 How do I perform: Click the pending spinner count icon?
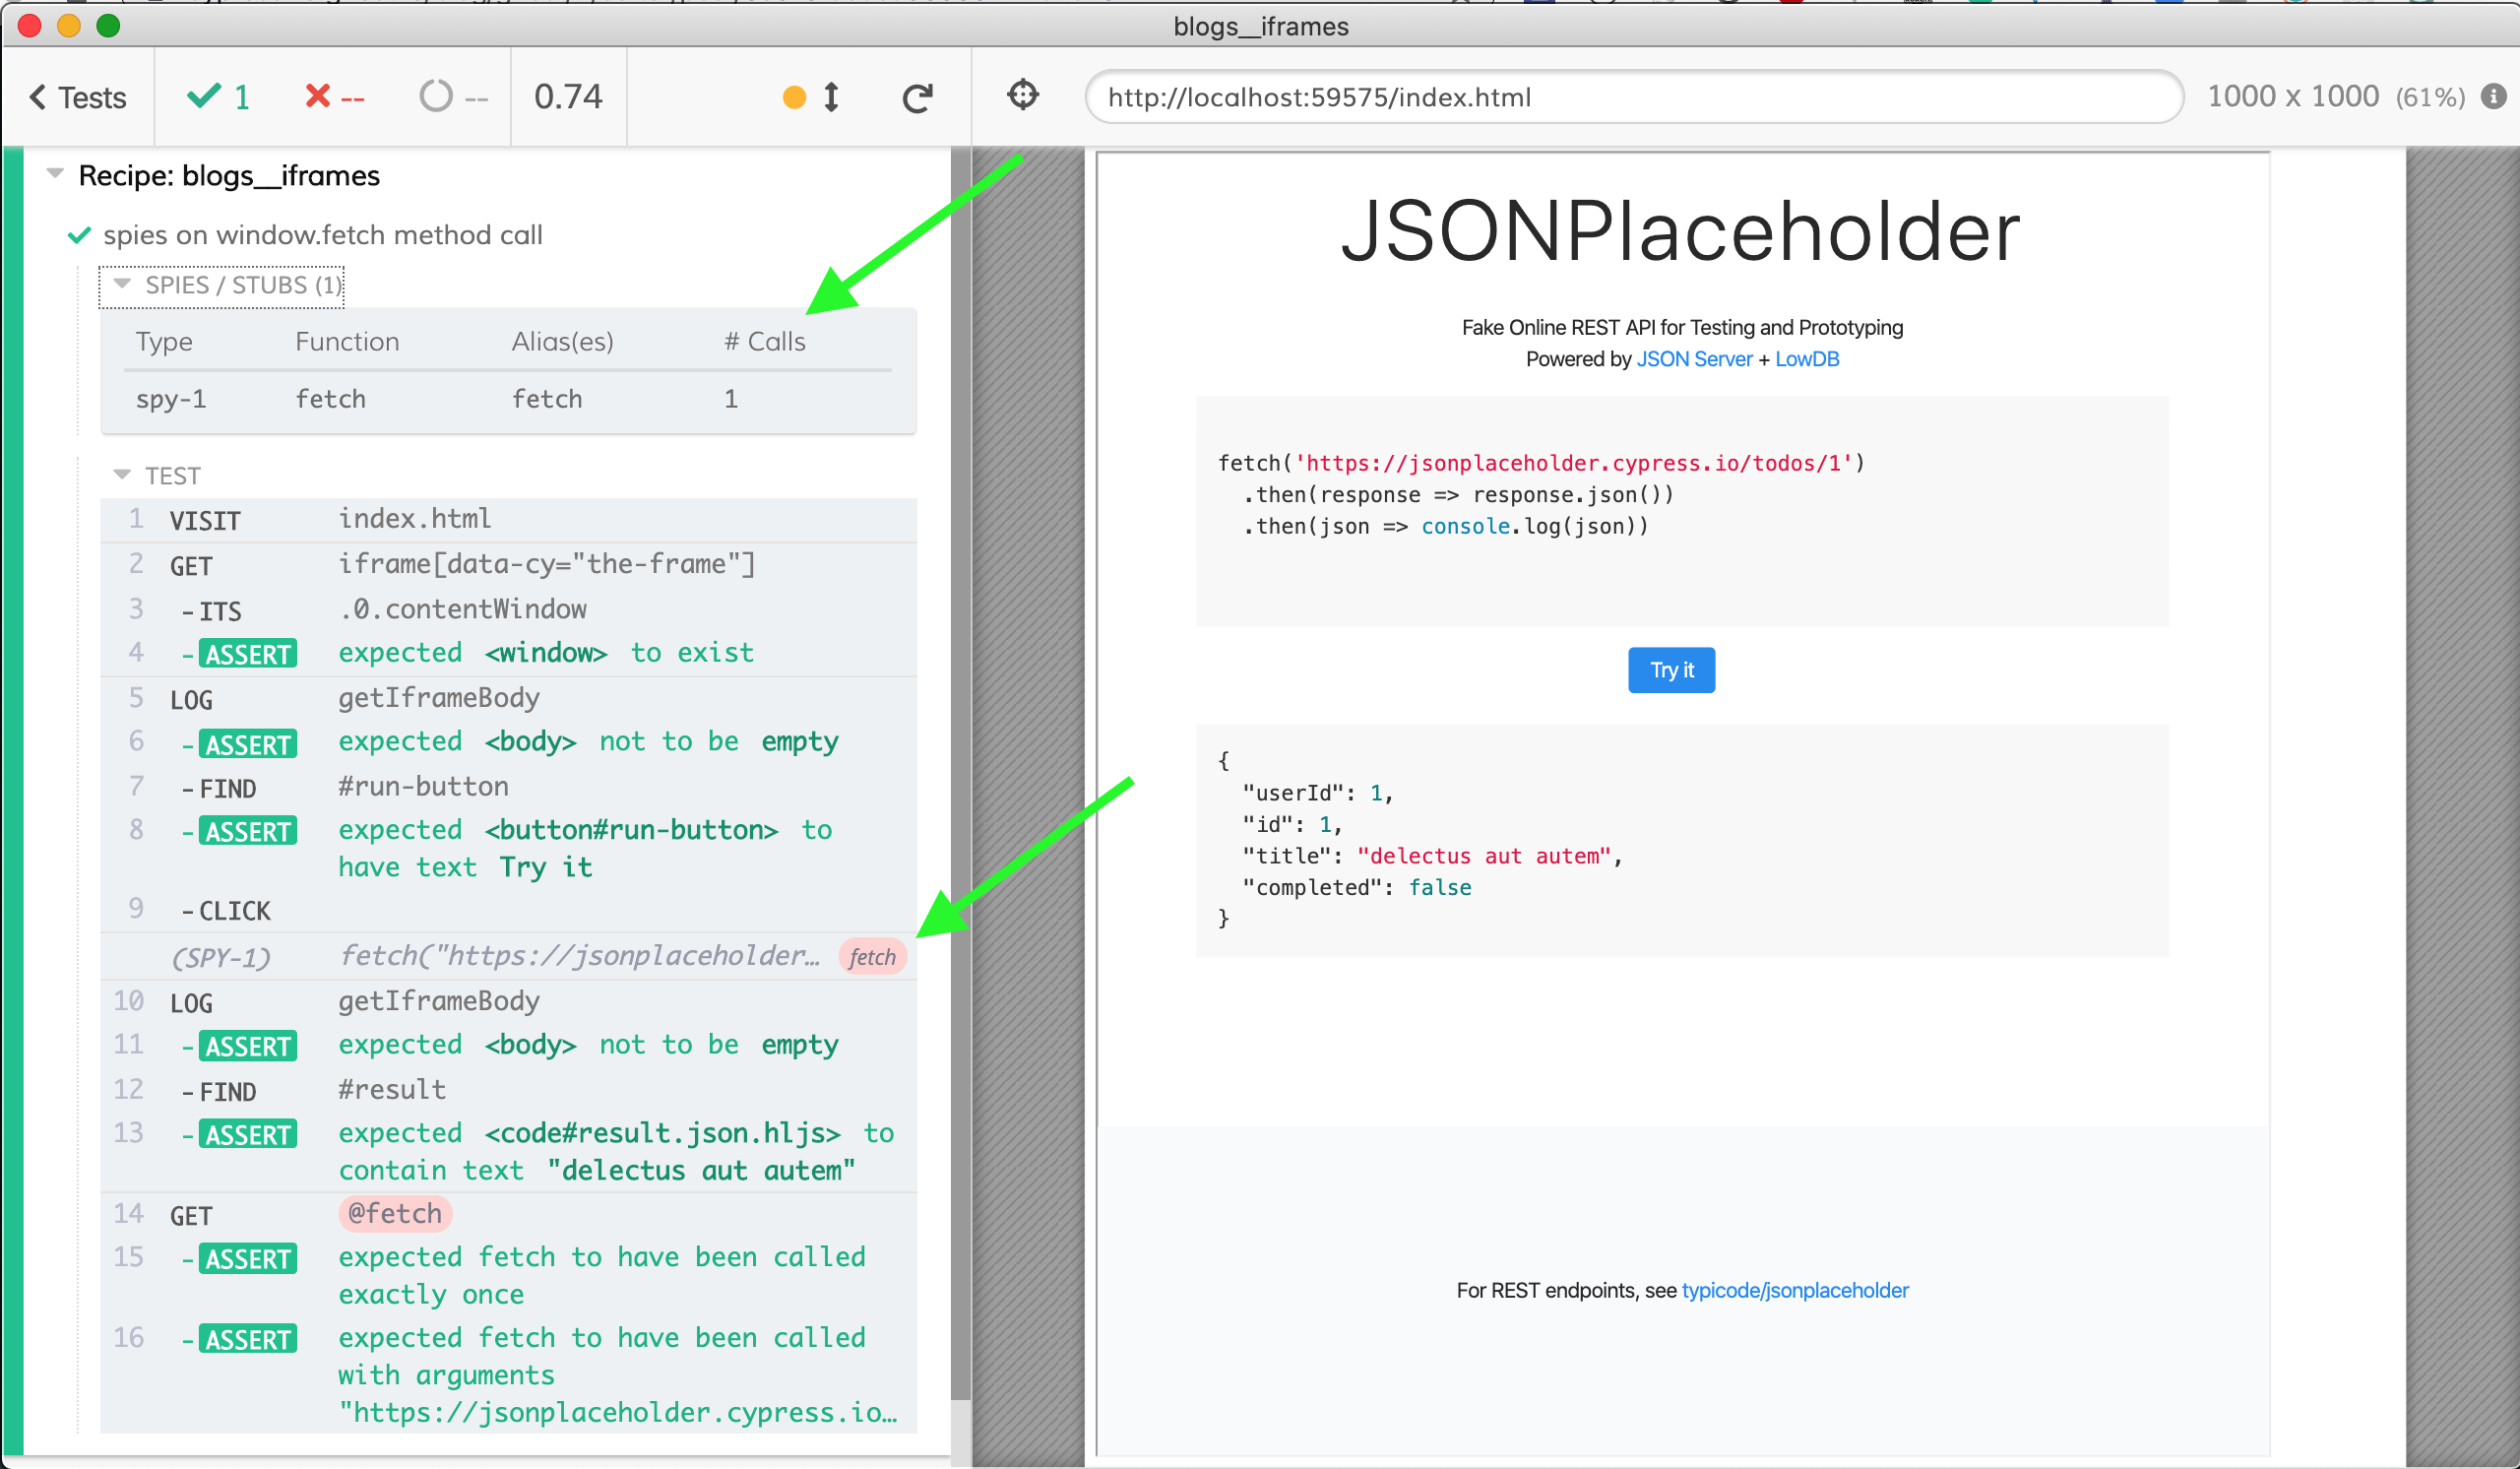pos(436,97)
